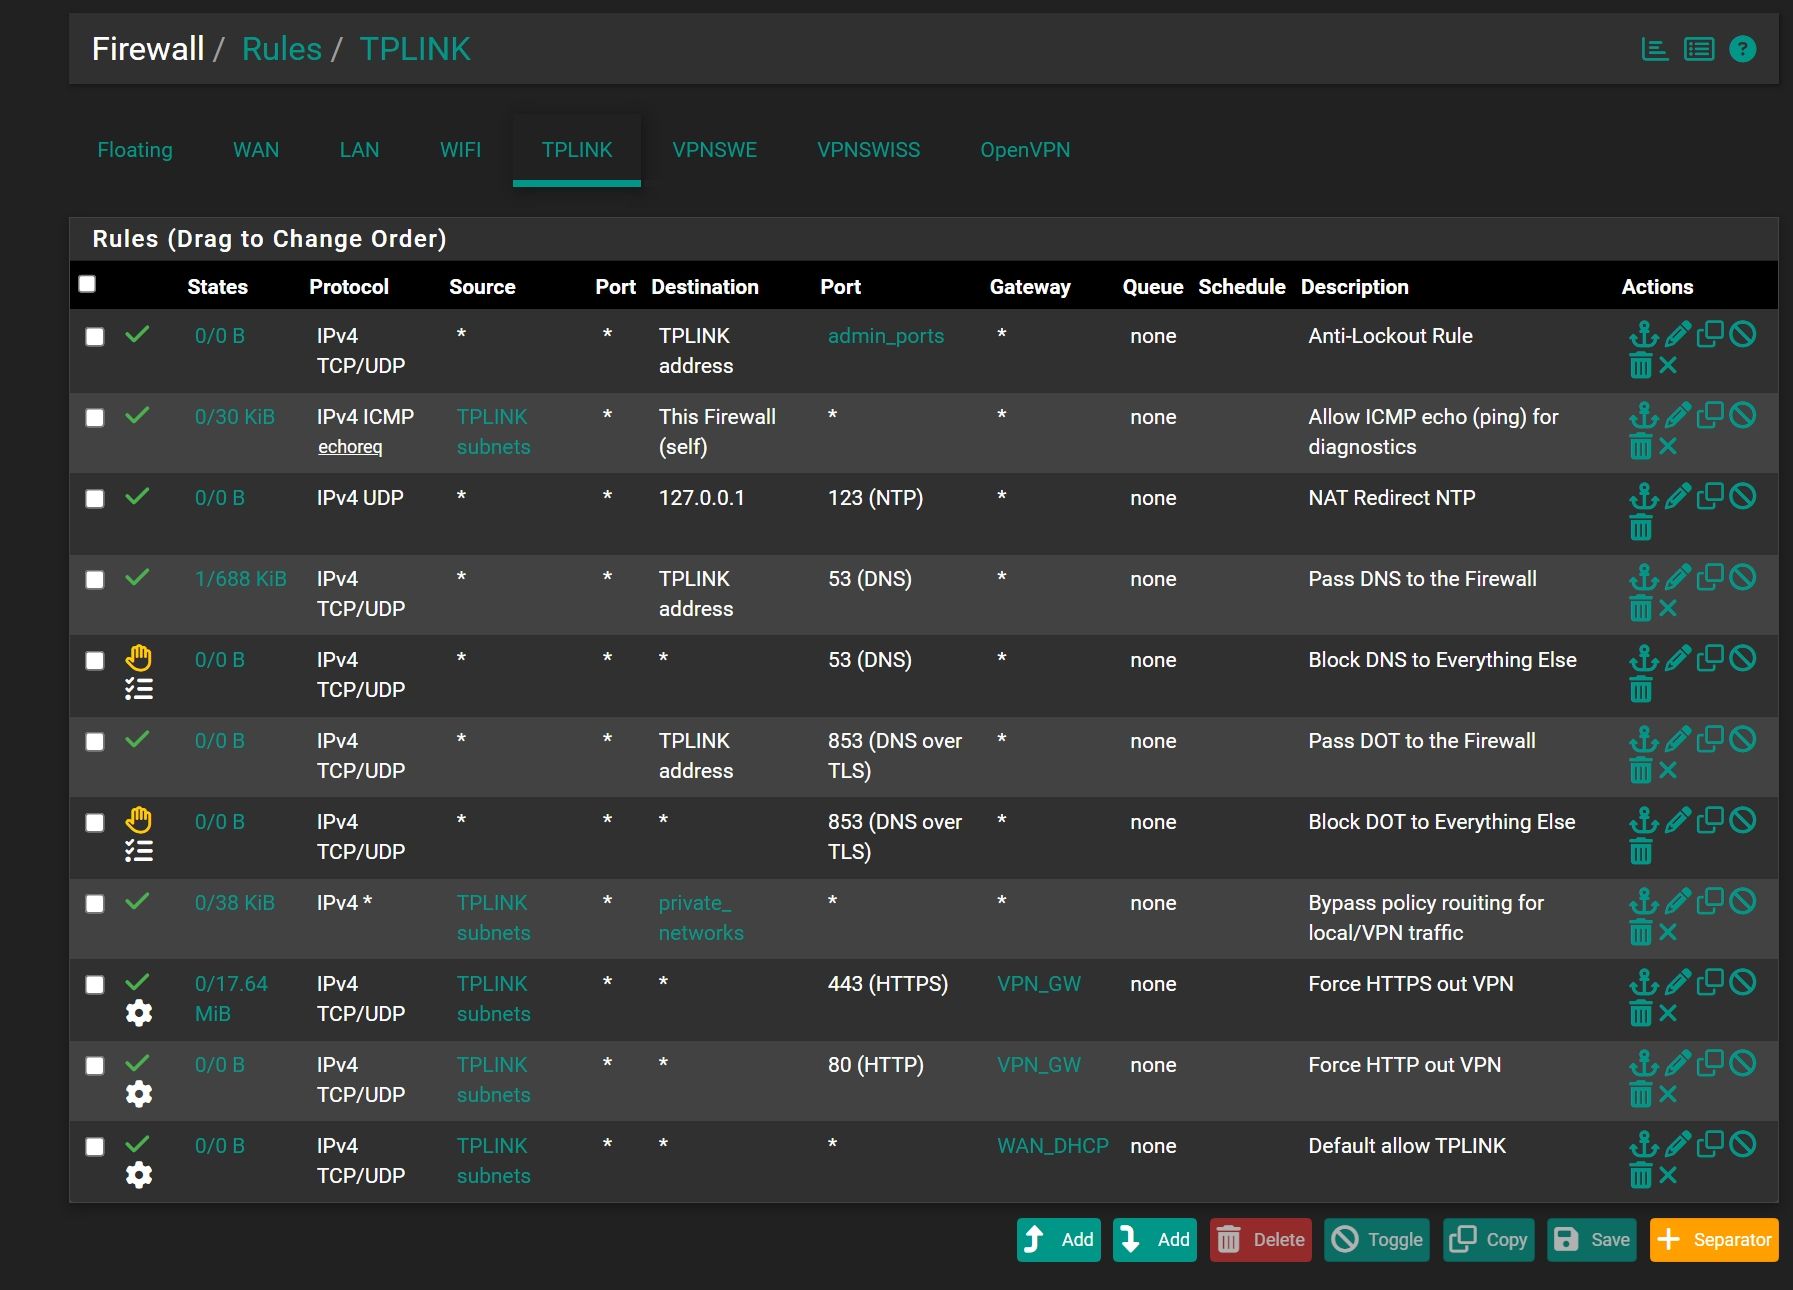Screen dimensions: 1793x1290
Task: Click the TPLINK breadcrumb link
Action: pyautogui.click(x=415, y=49)
